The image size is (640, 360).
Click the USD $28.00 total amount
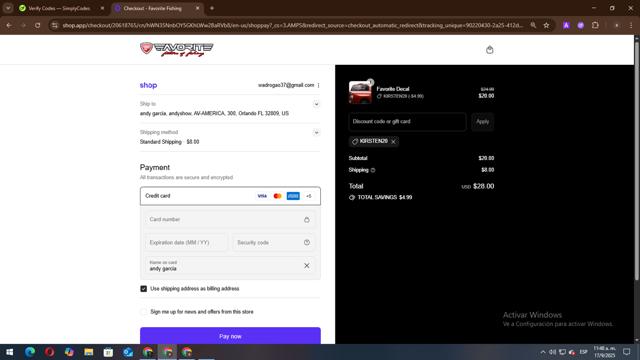[478, 186]
